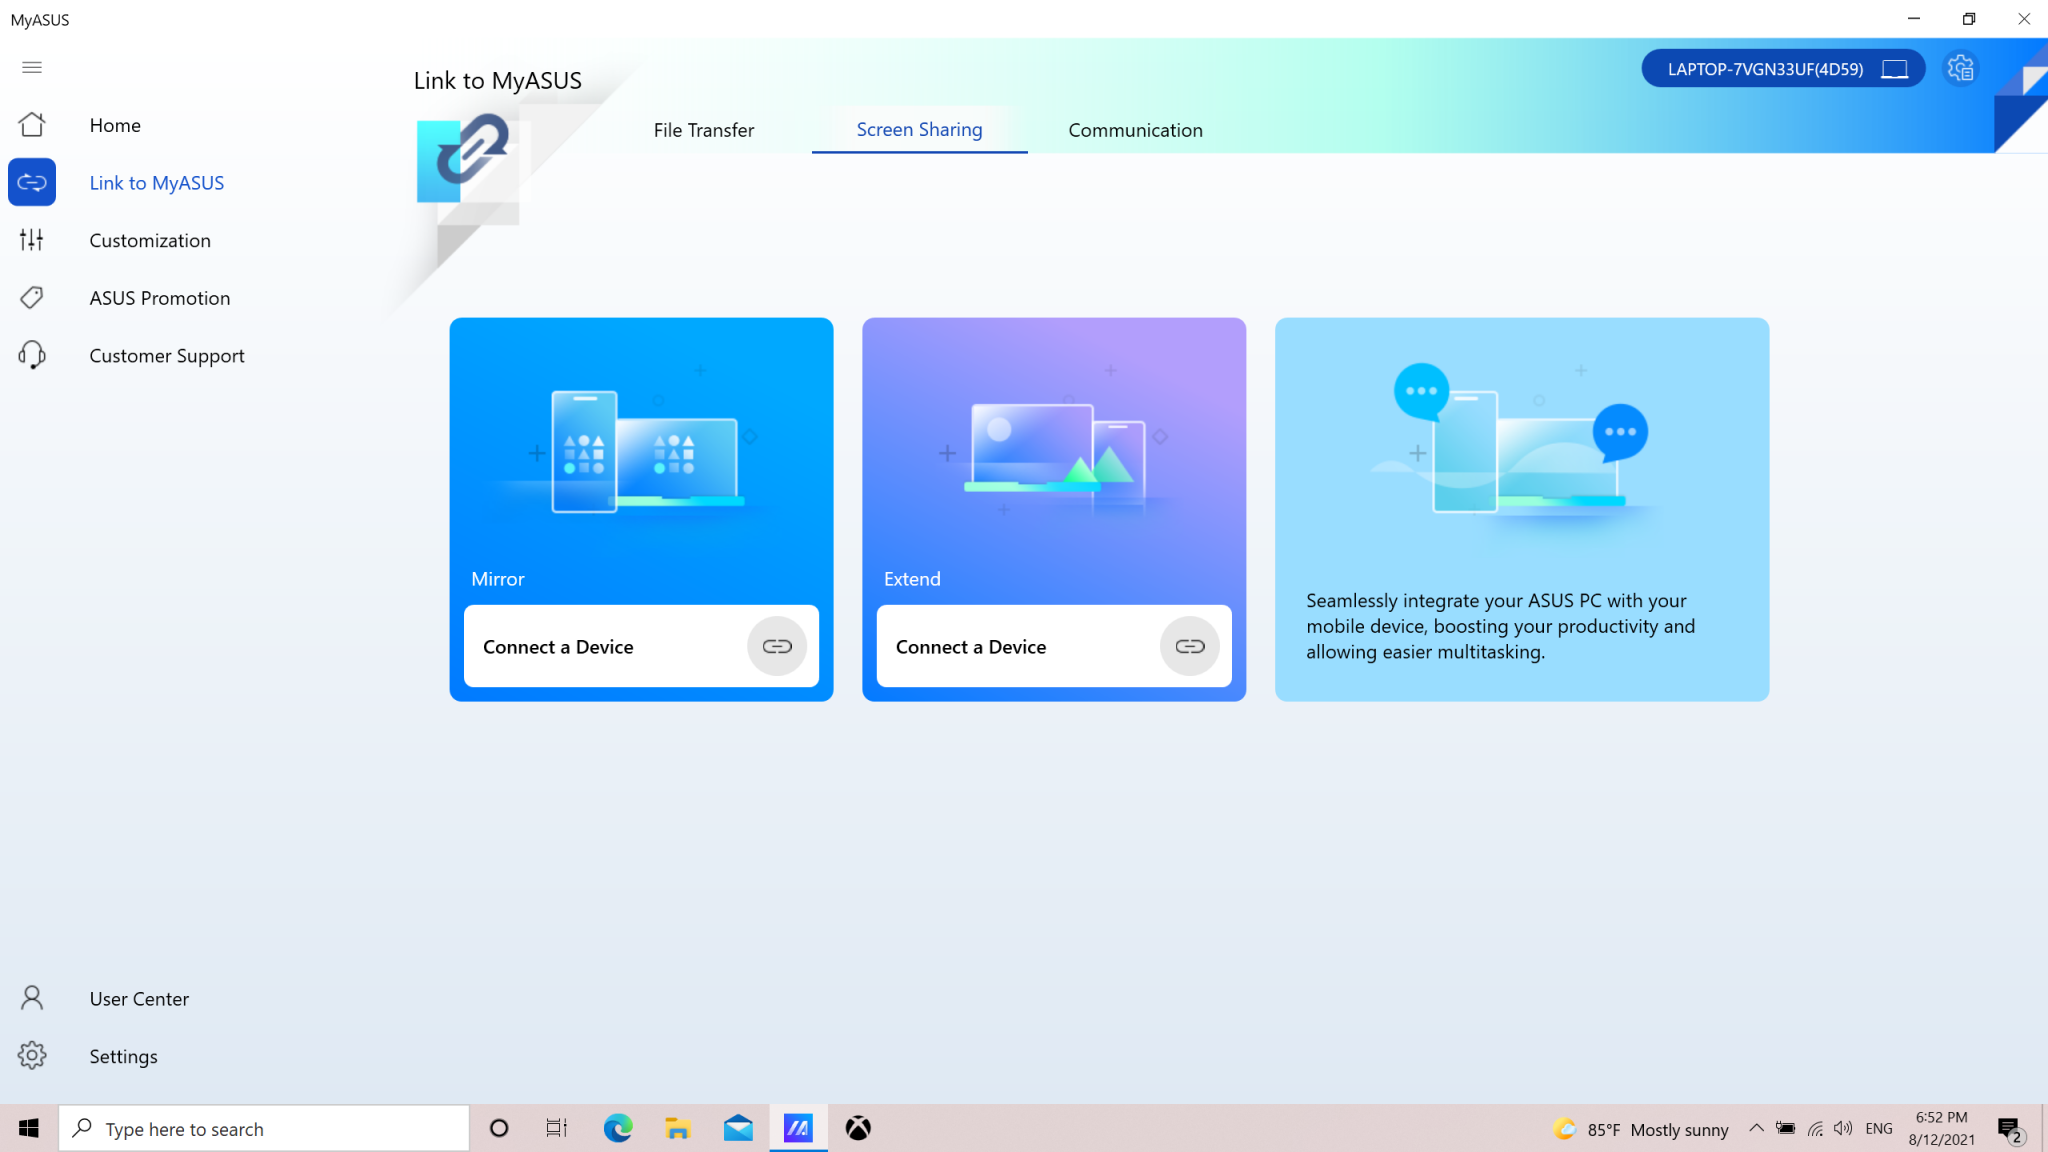Screen dimensions: 2048x1152
Task: Open the Settings gear icon in sidebar
Action: (32, 1056)
